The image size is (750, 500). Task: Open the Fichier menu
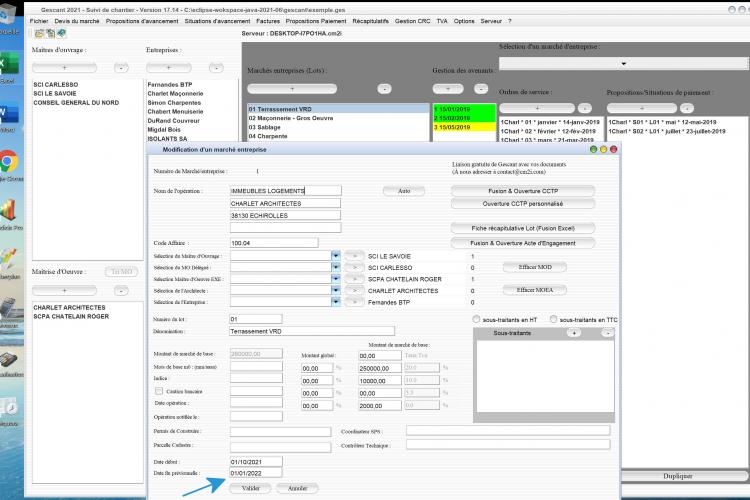tap(39, 21)
